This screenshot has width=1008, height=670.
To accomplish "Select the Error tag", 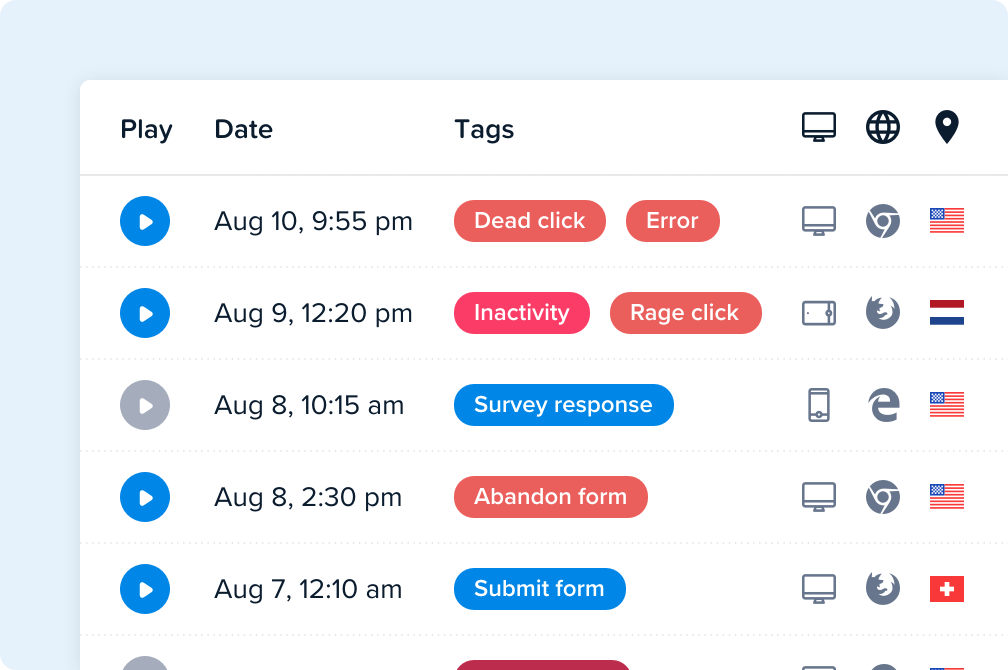I will click(x=672, y=221).
